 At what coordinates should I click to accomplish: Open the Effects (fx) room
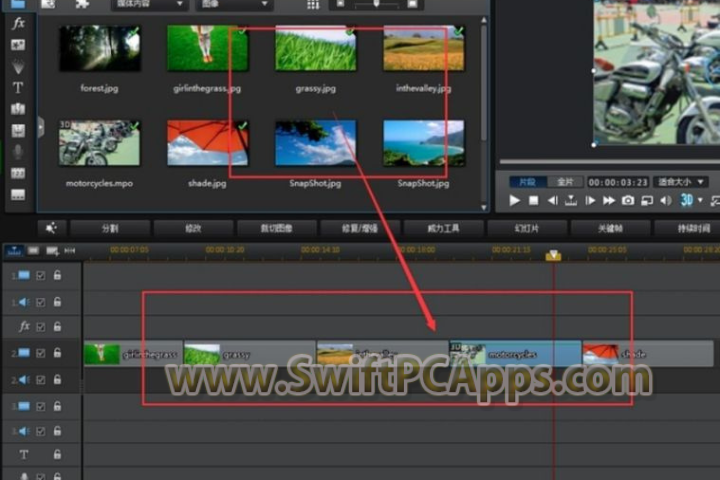tap(18, 23)
